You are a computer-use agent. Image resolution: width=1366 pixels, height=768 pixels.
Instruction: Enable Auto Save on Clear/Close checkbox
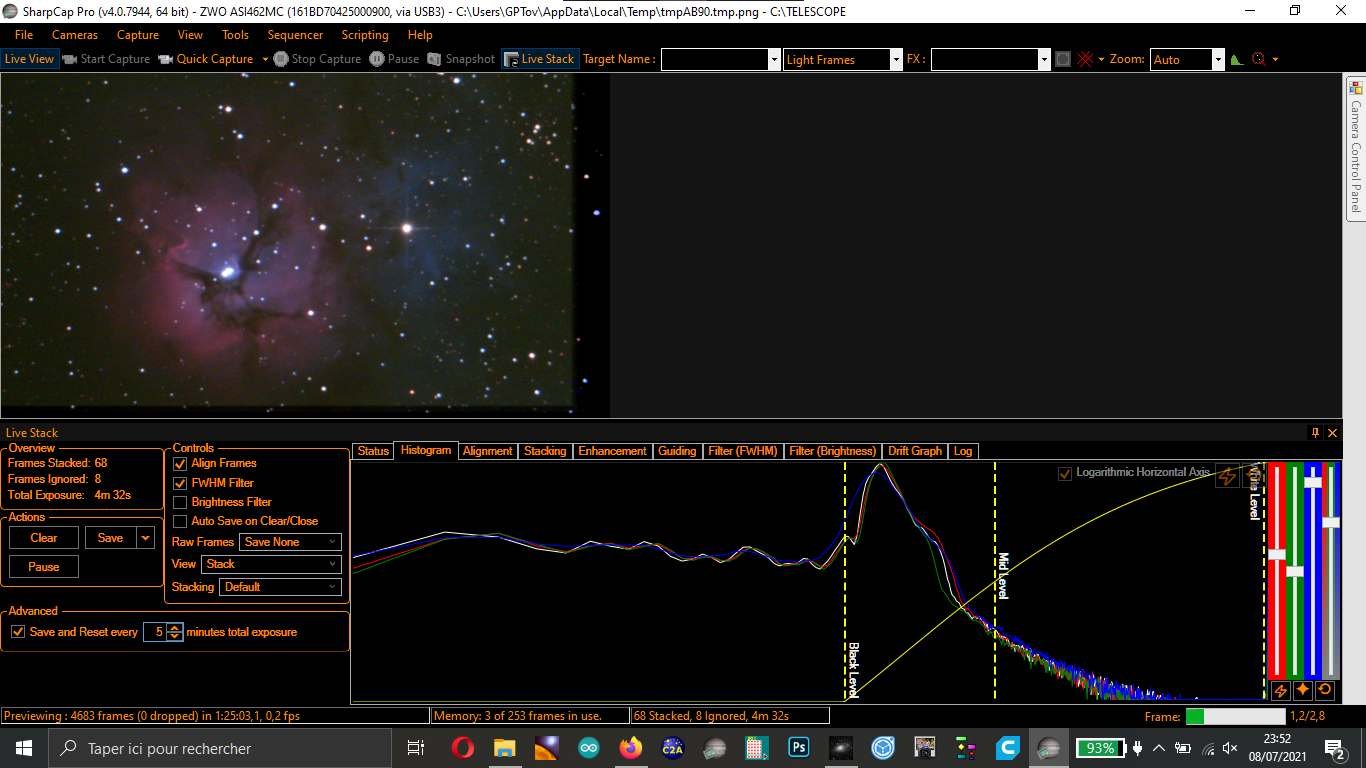pos(180,521)
